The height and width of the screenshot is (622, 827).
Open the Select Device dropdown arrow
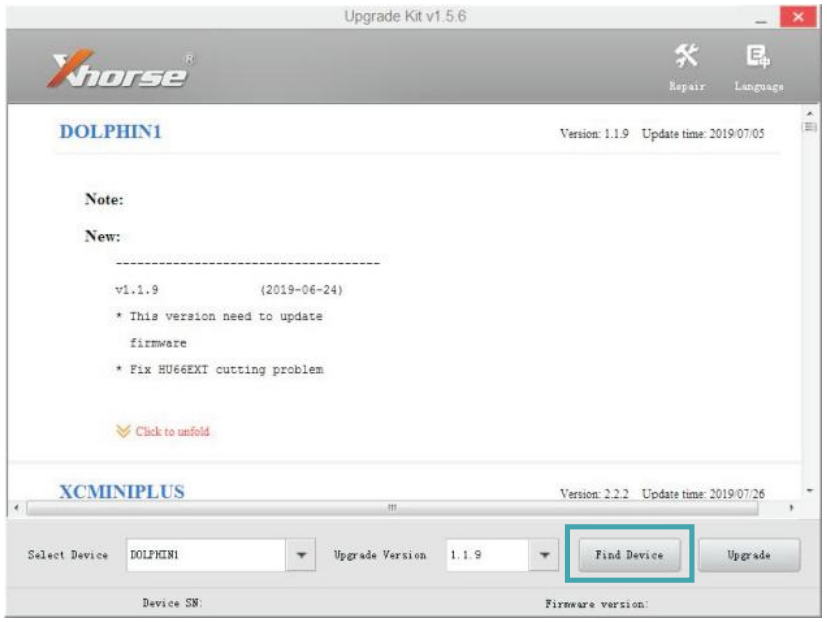(301, 554)
